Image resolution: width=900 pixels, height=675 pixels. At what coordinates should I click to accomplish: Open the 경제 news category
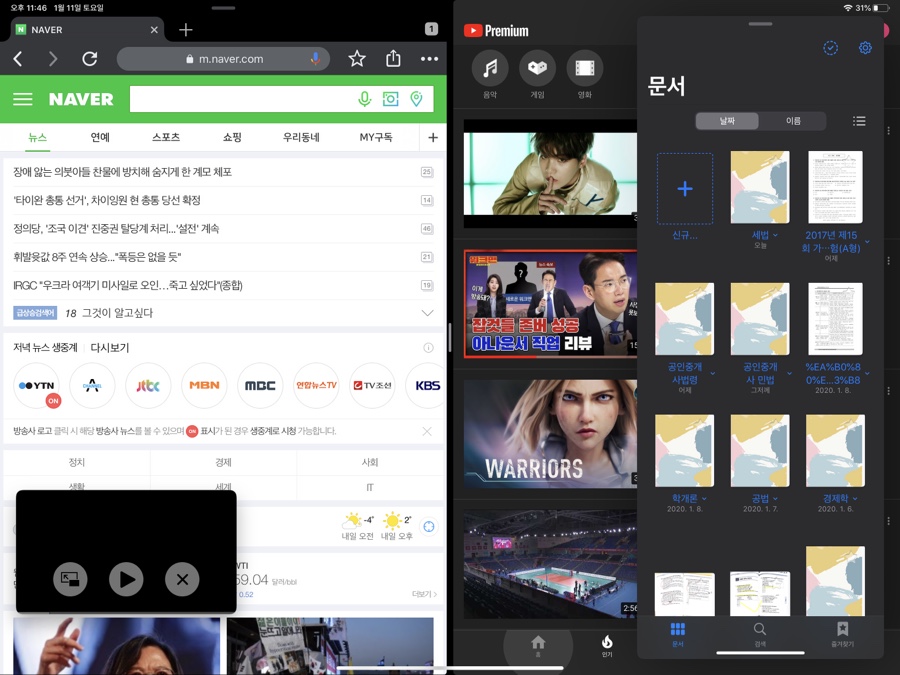pos(223,462)
